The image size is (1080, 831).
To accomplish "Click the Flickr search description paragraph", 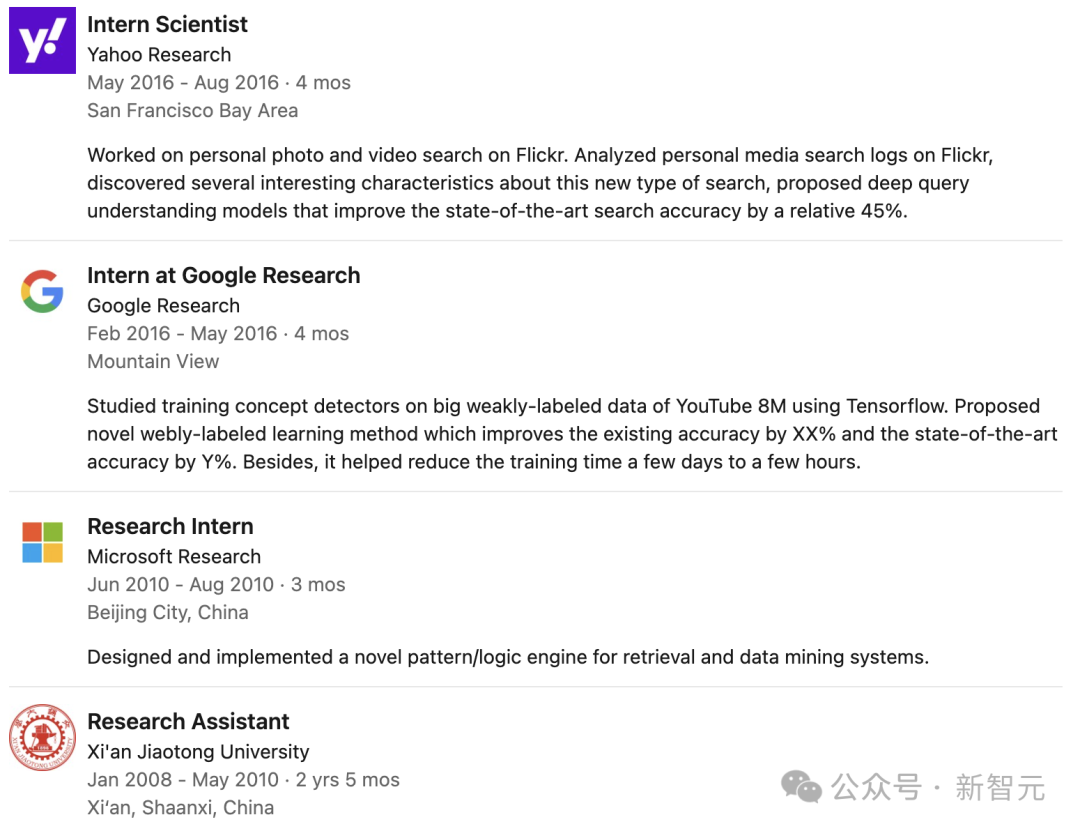I will point(540,183).
